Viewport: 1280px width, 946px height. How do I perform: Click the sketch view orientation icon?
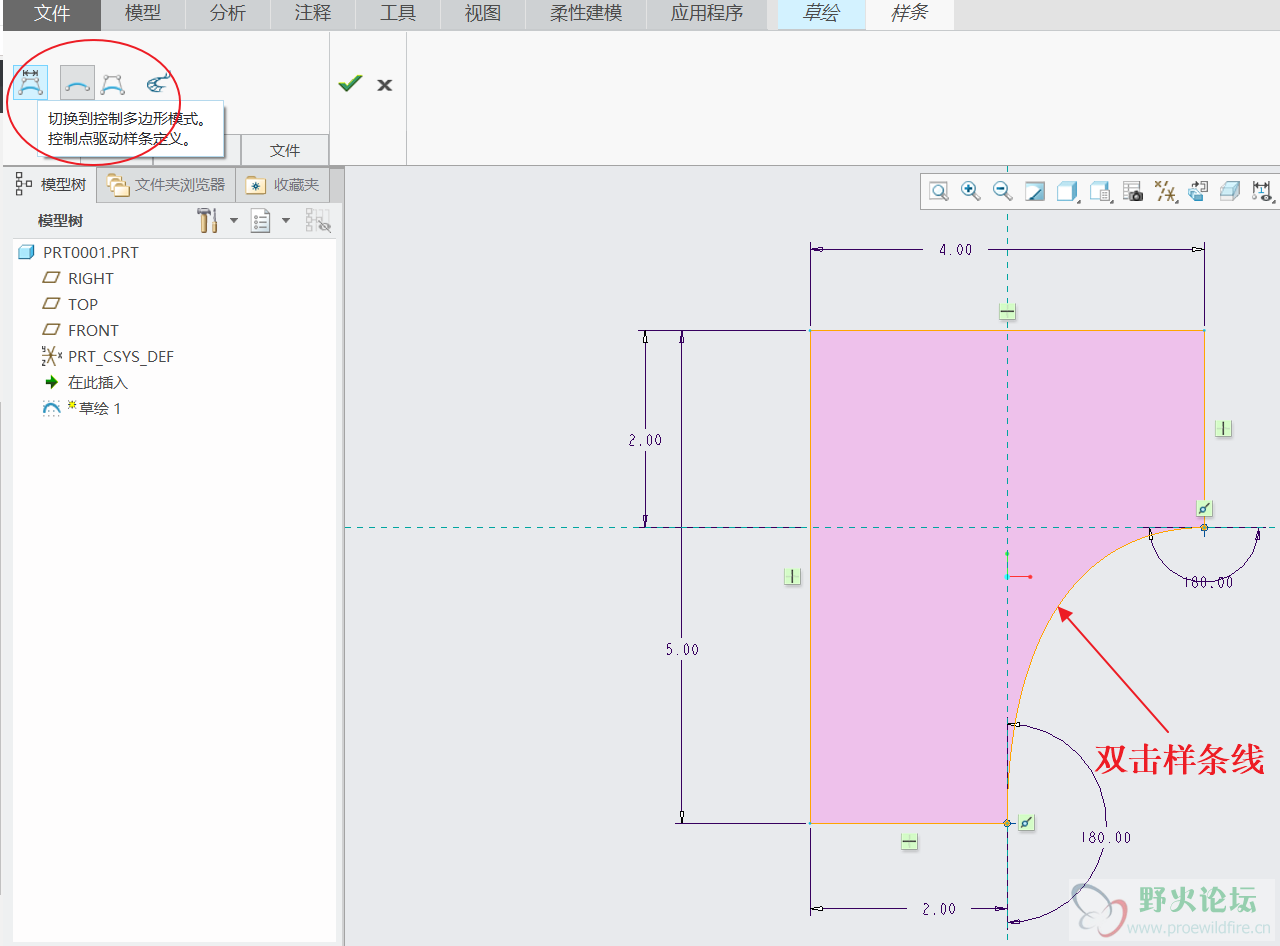[1198, 191]
